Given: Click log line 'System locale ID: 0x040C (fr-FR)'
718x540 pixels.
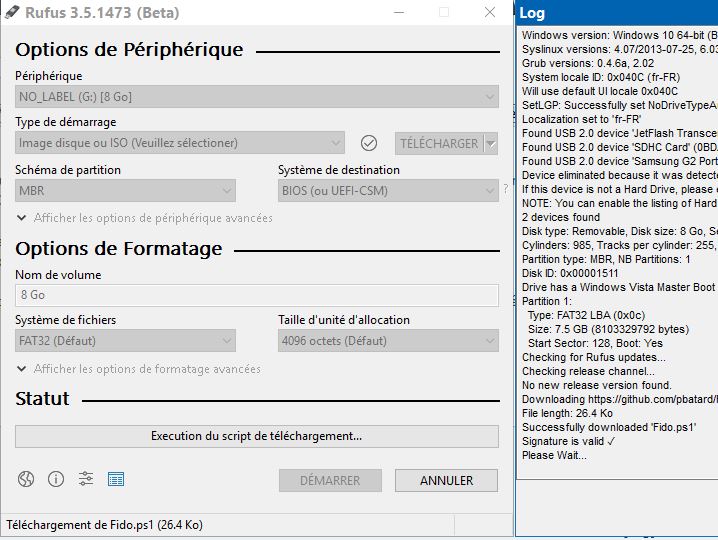Looking at the screenshot, I should point(601,77).
